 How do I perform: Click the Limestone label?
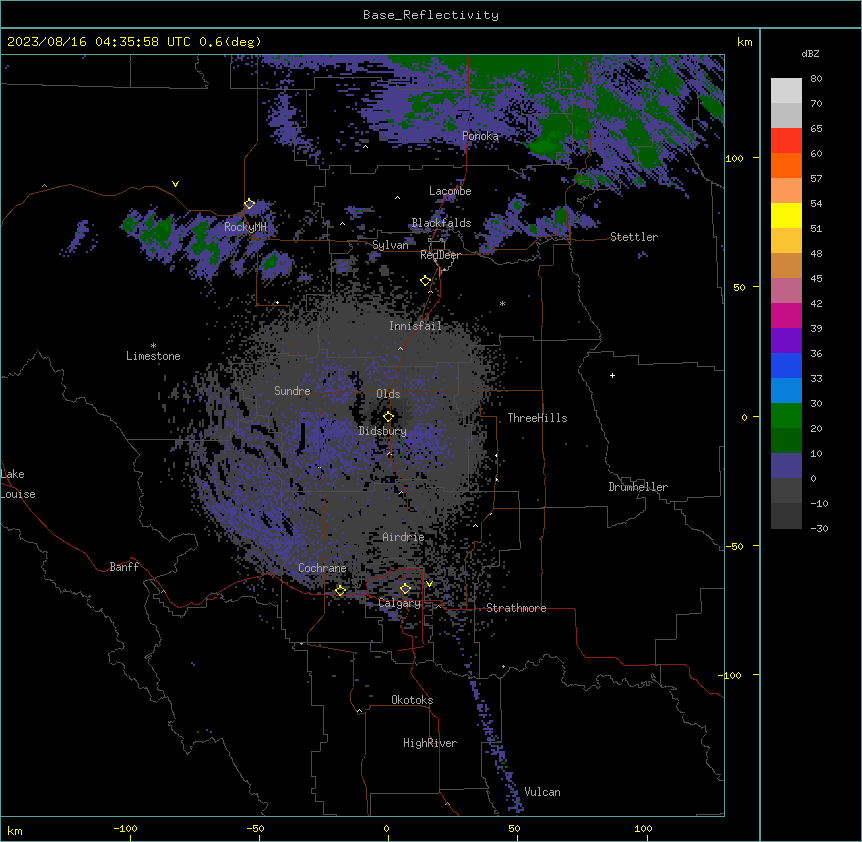(153, 356)
